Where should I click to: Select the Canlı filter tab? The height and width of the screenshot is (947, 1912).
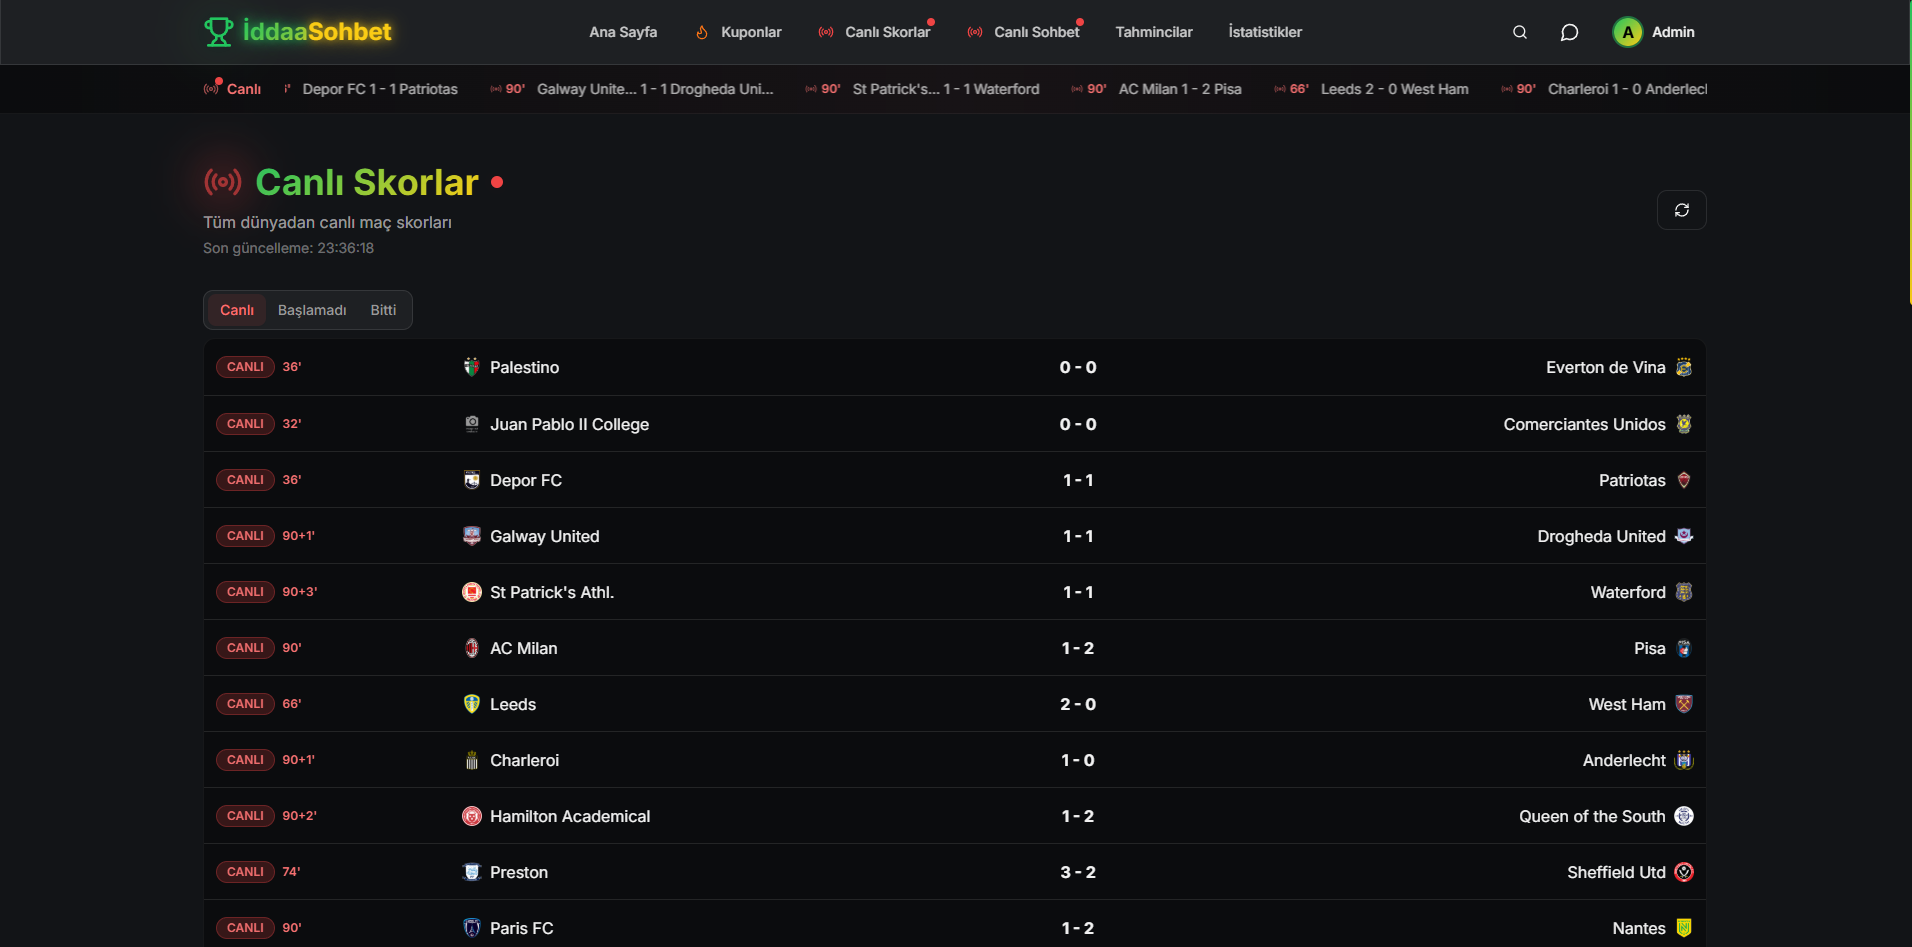click(237, 310)
